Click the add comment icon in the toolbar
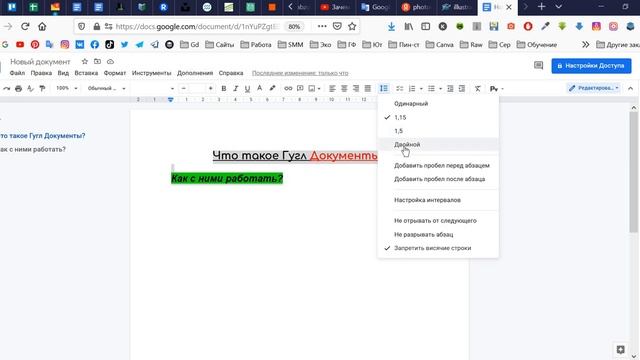This screenshot has width=640, height=360. tap(300, 89)
